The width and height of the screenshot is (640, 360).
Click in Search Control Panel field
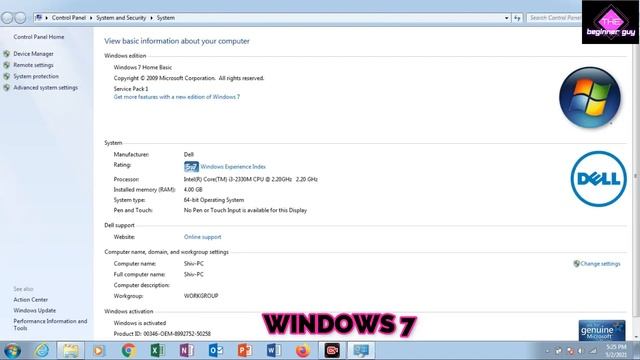point(554,18)
